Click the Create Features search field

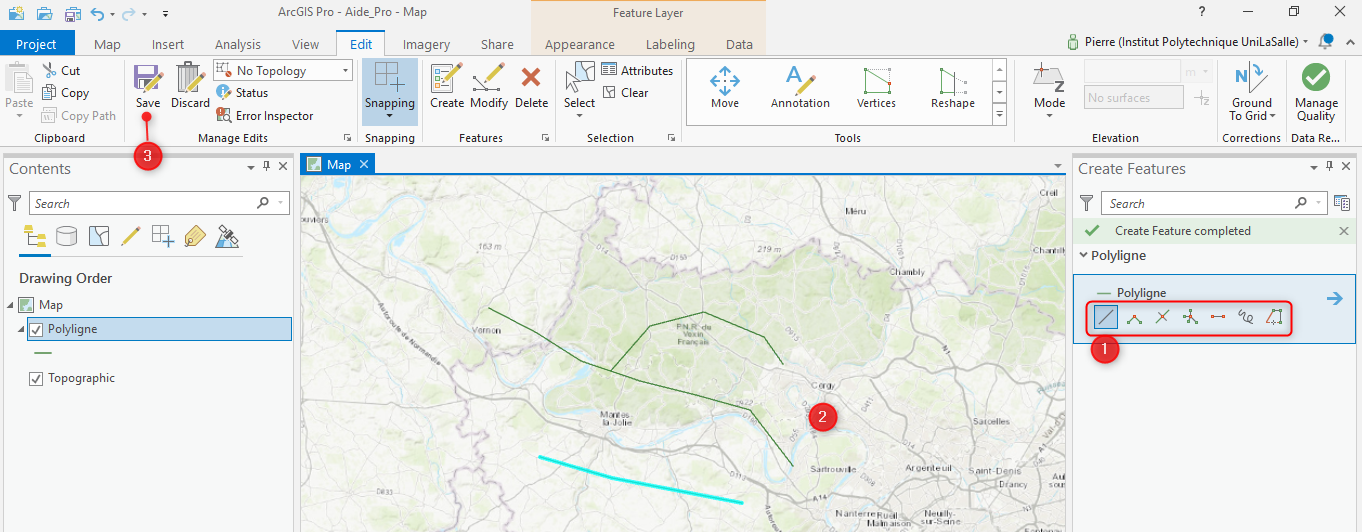[x=1215, y=203]
